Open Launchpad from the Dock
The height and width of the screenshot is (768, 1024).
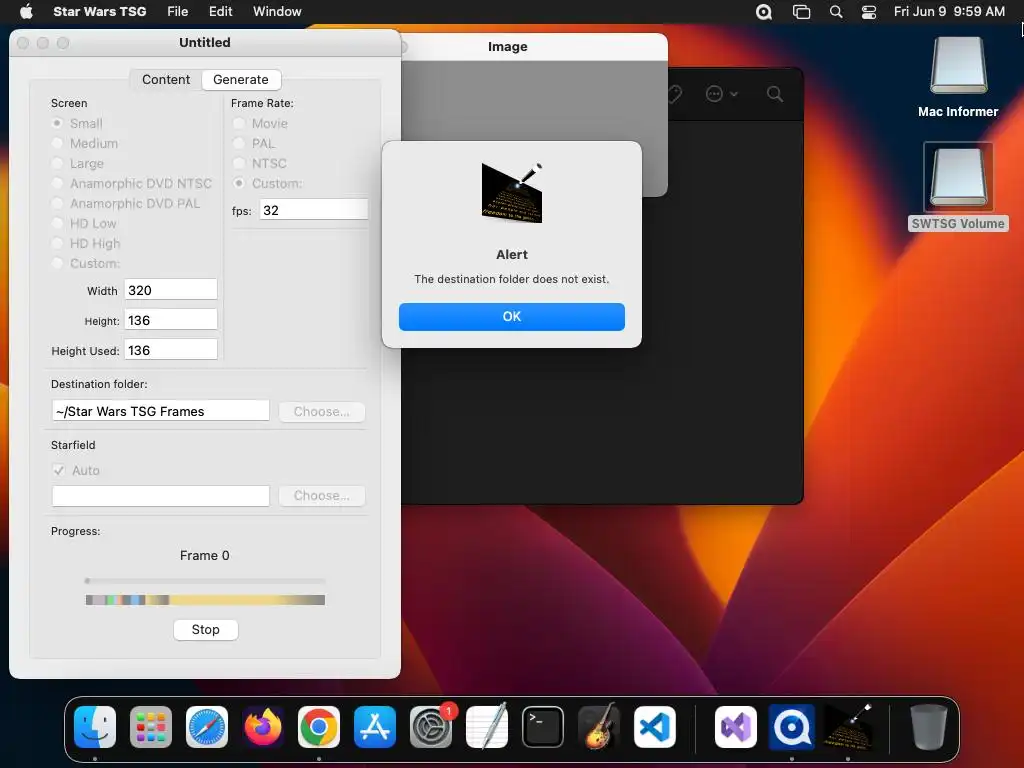coord(151,727)
